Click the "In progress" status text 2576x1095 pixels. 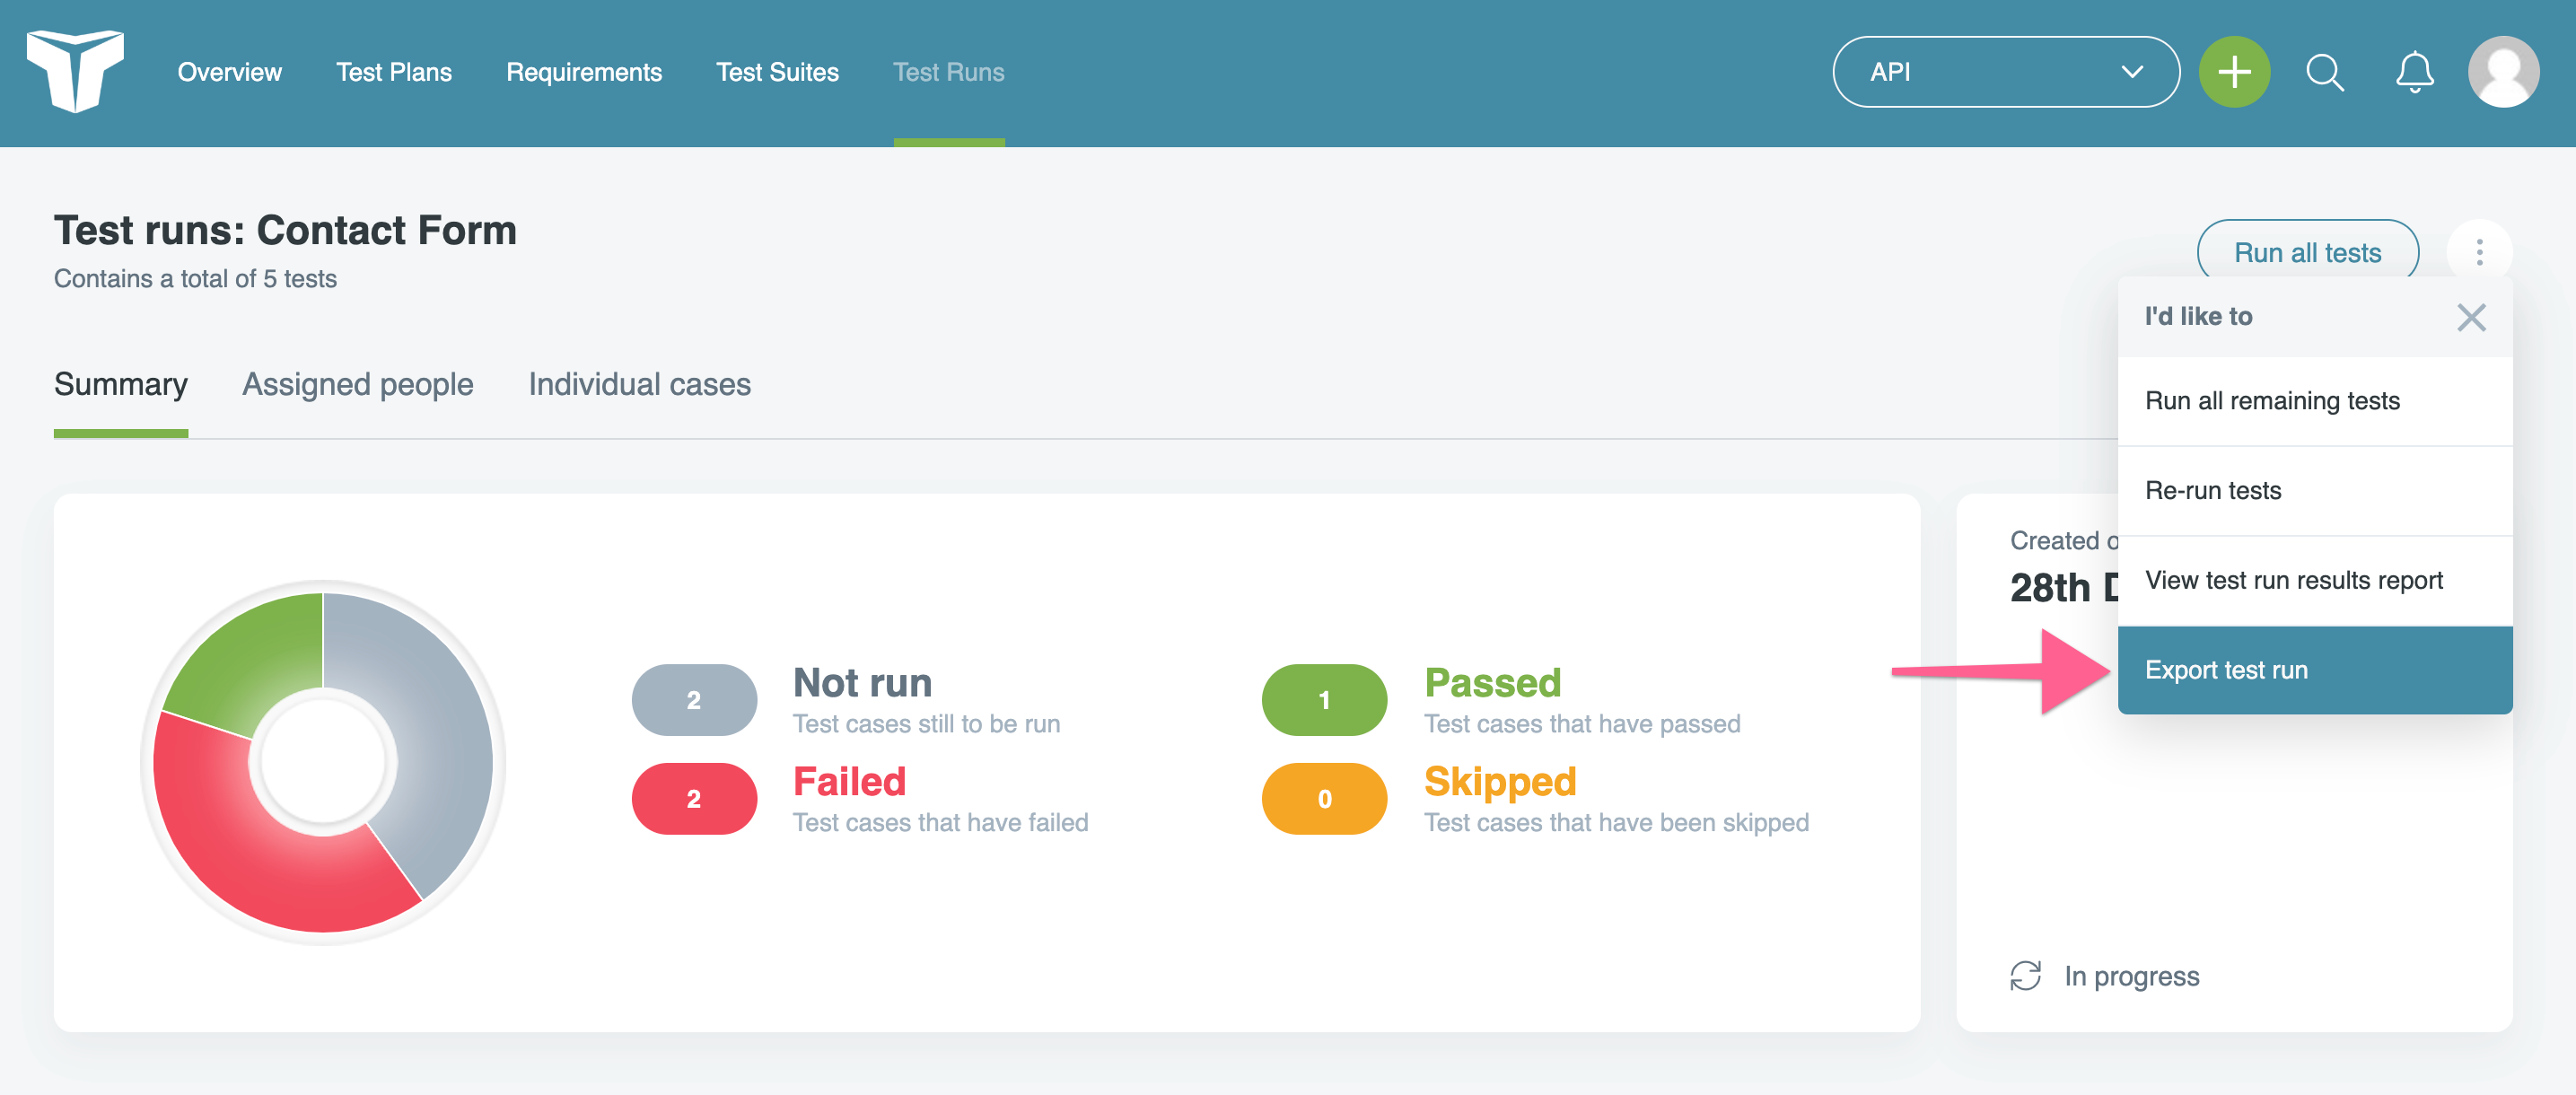click(x=2132, y=976)
